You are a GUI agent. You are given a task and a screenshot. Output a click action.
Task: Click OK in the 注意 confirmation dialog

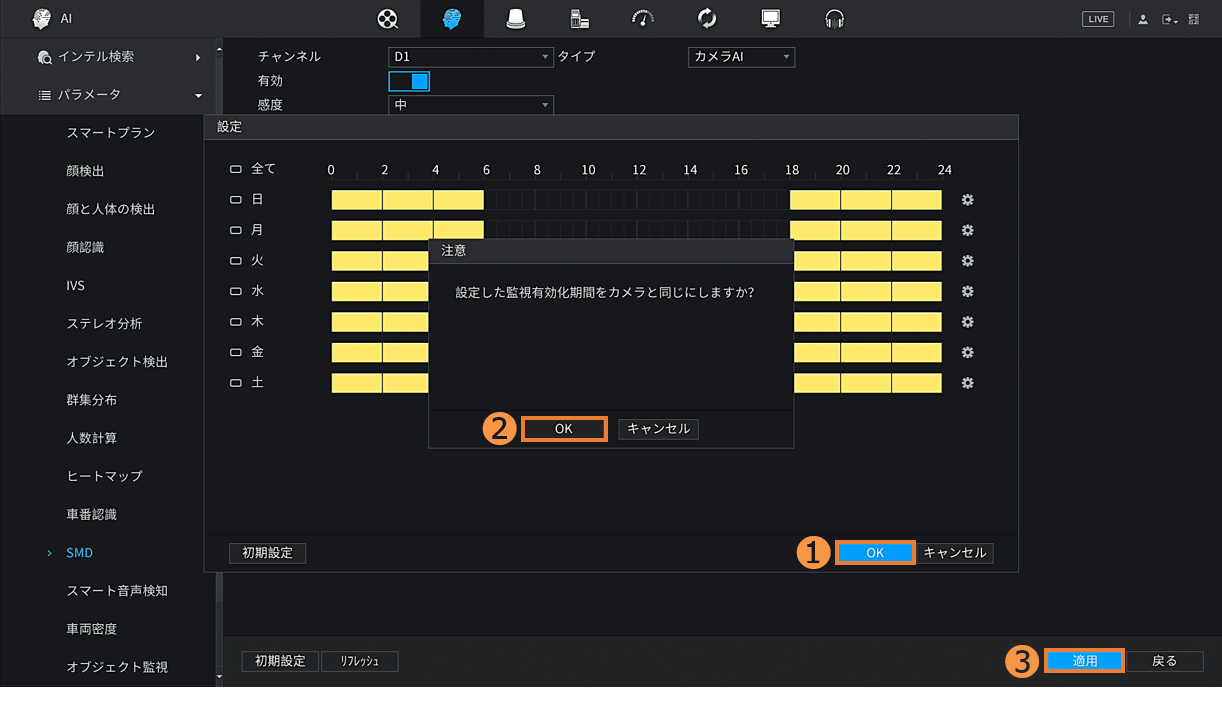(x=564, y=429)
